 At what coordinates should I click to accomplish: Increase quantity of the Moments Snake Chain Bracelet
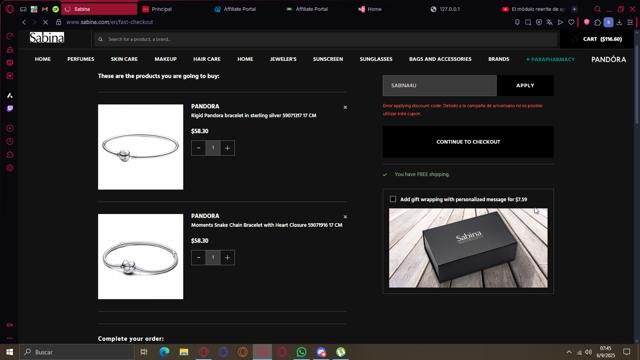tap(227, 258)
